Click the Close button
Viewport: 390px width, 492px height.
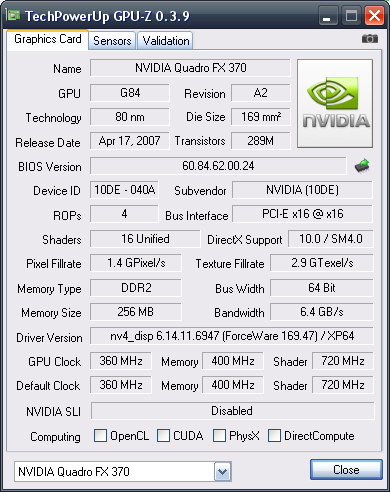[346, 470]
